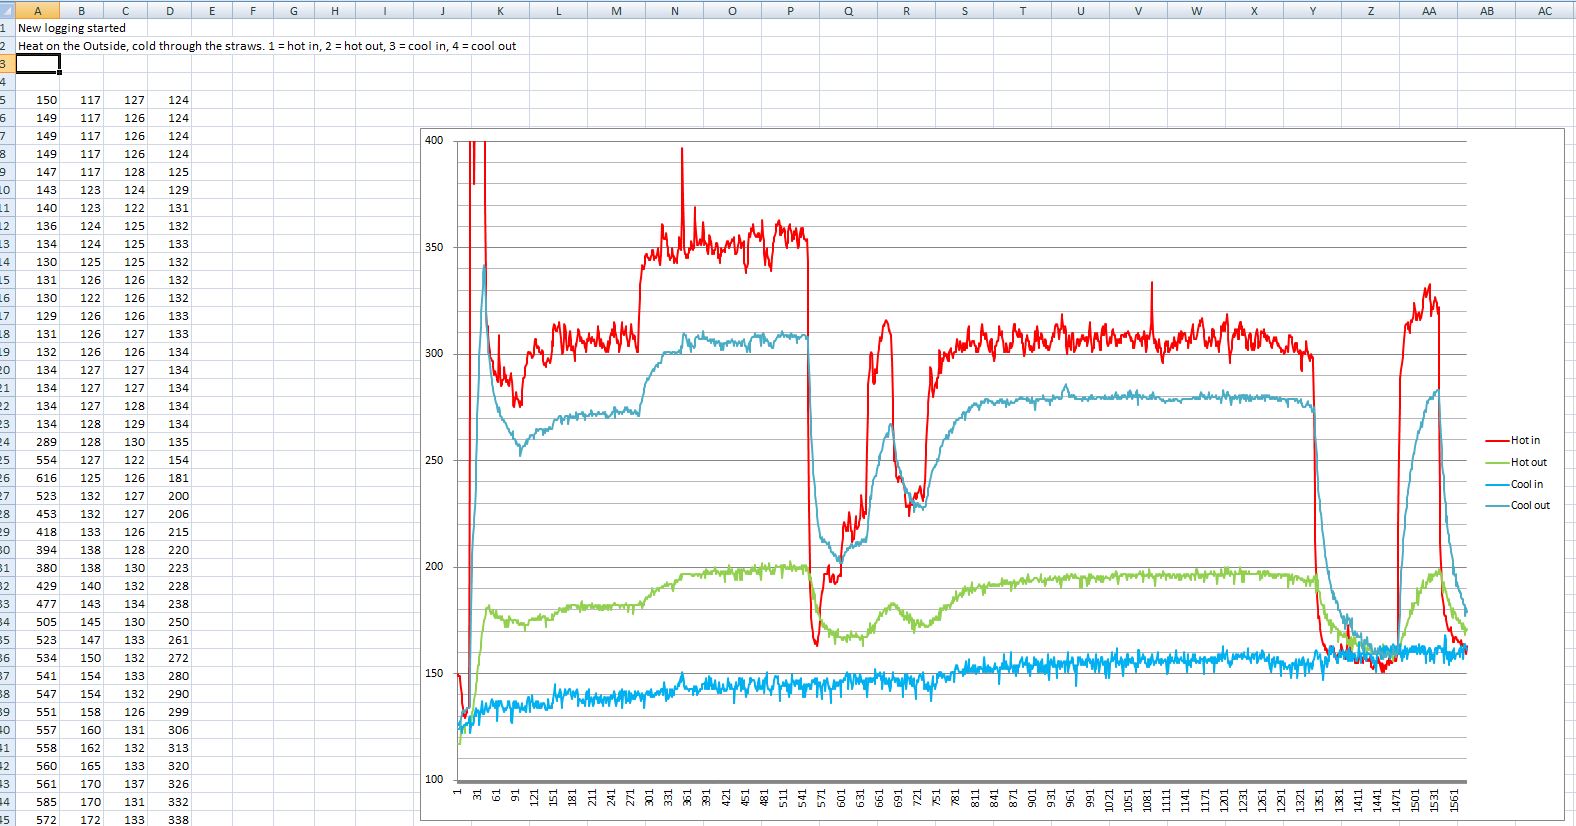Click spreadsheet cell containing 313
The width and height of the screenshot is (1576, 826).
[x=170, y=748]
